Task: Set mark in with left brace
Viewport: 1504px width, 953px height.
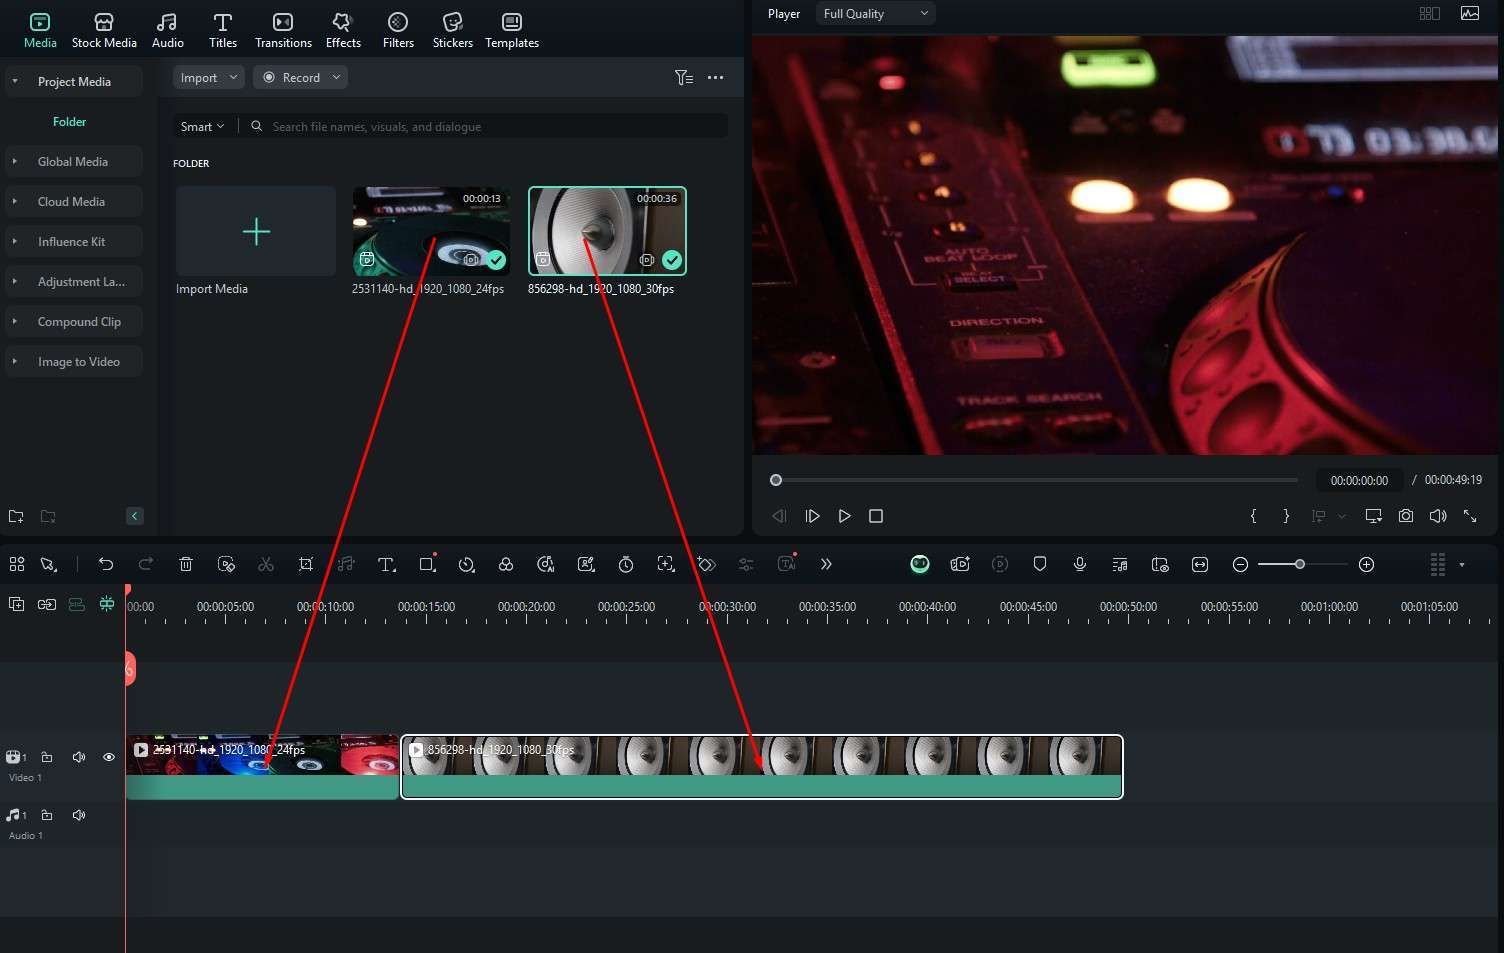Action: [1253, 516]
